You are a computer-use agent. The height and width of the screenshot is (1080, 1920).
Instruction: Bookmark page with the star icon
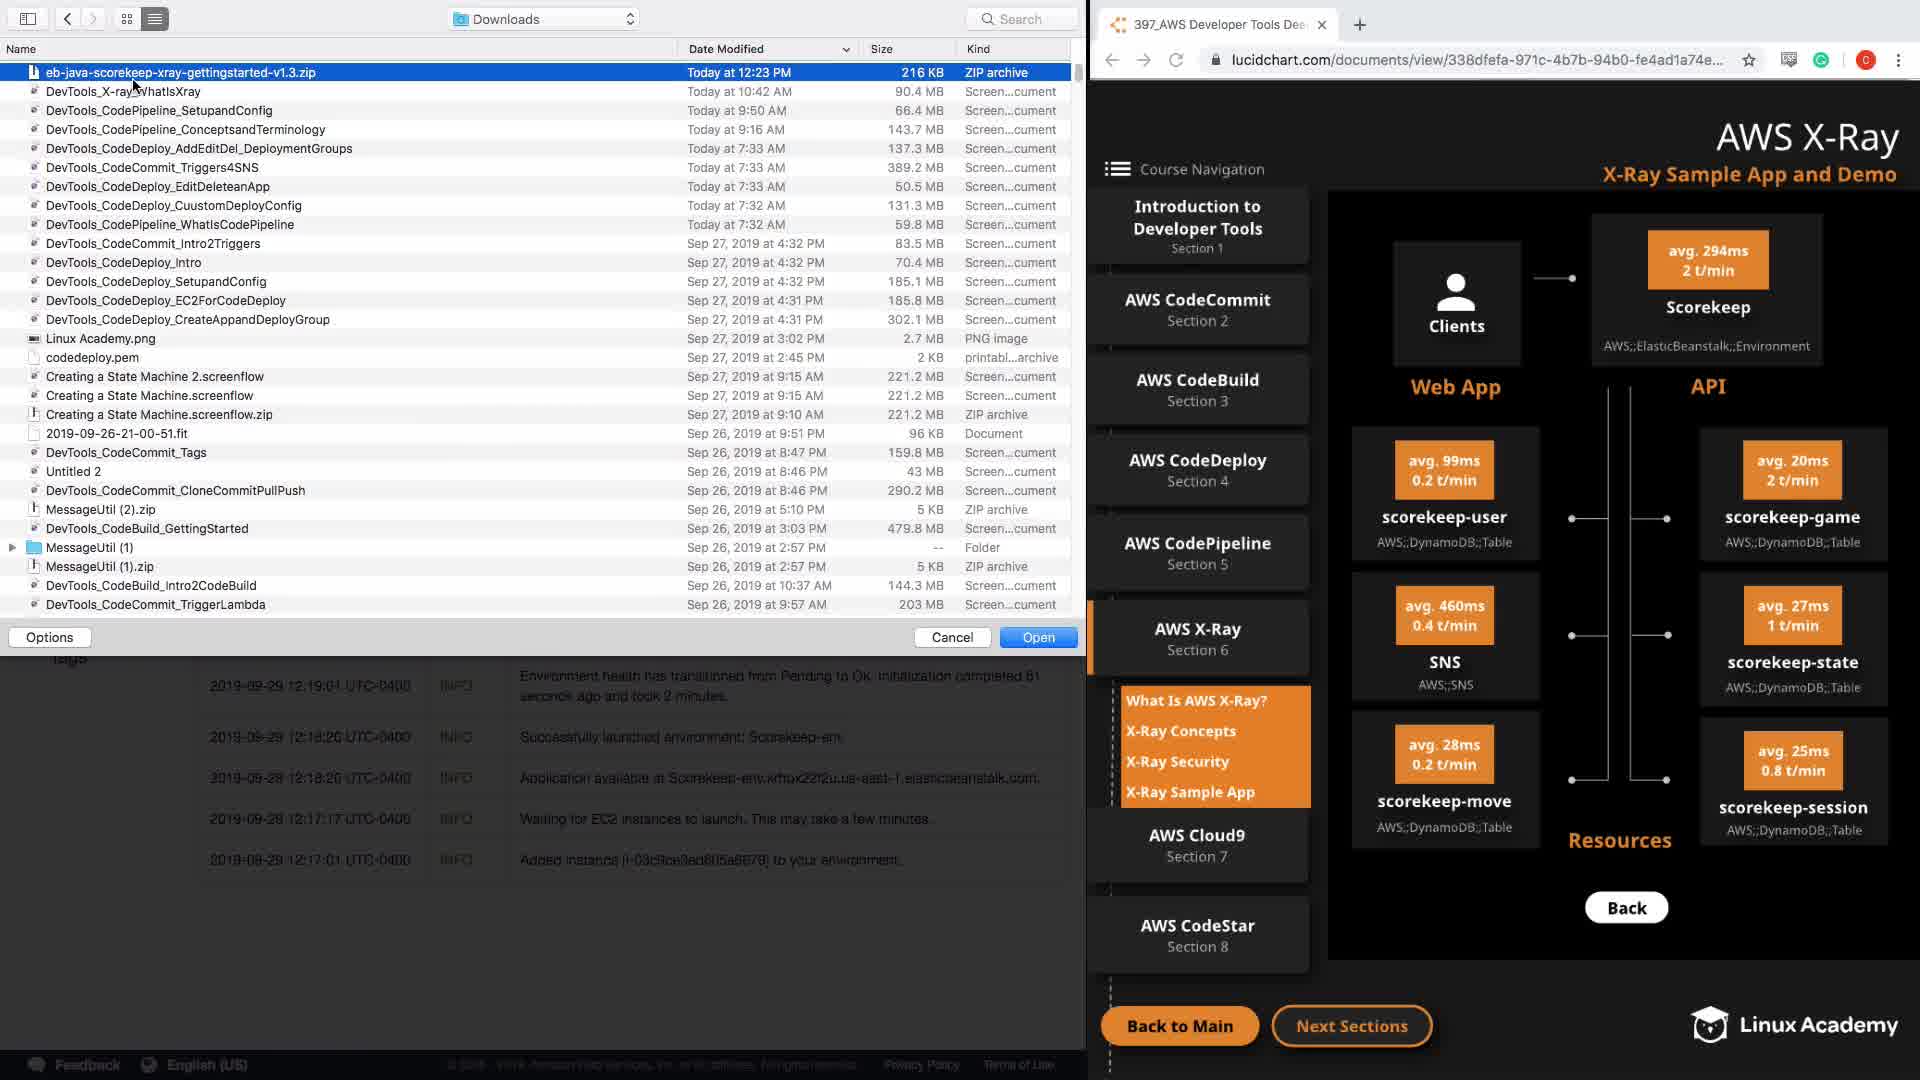pyautogui.click(x=1748, y=60)
